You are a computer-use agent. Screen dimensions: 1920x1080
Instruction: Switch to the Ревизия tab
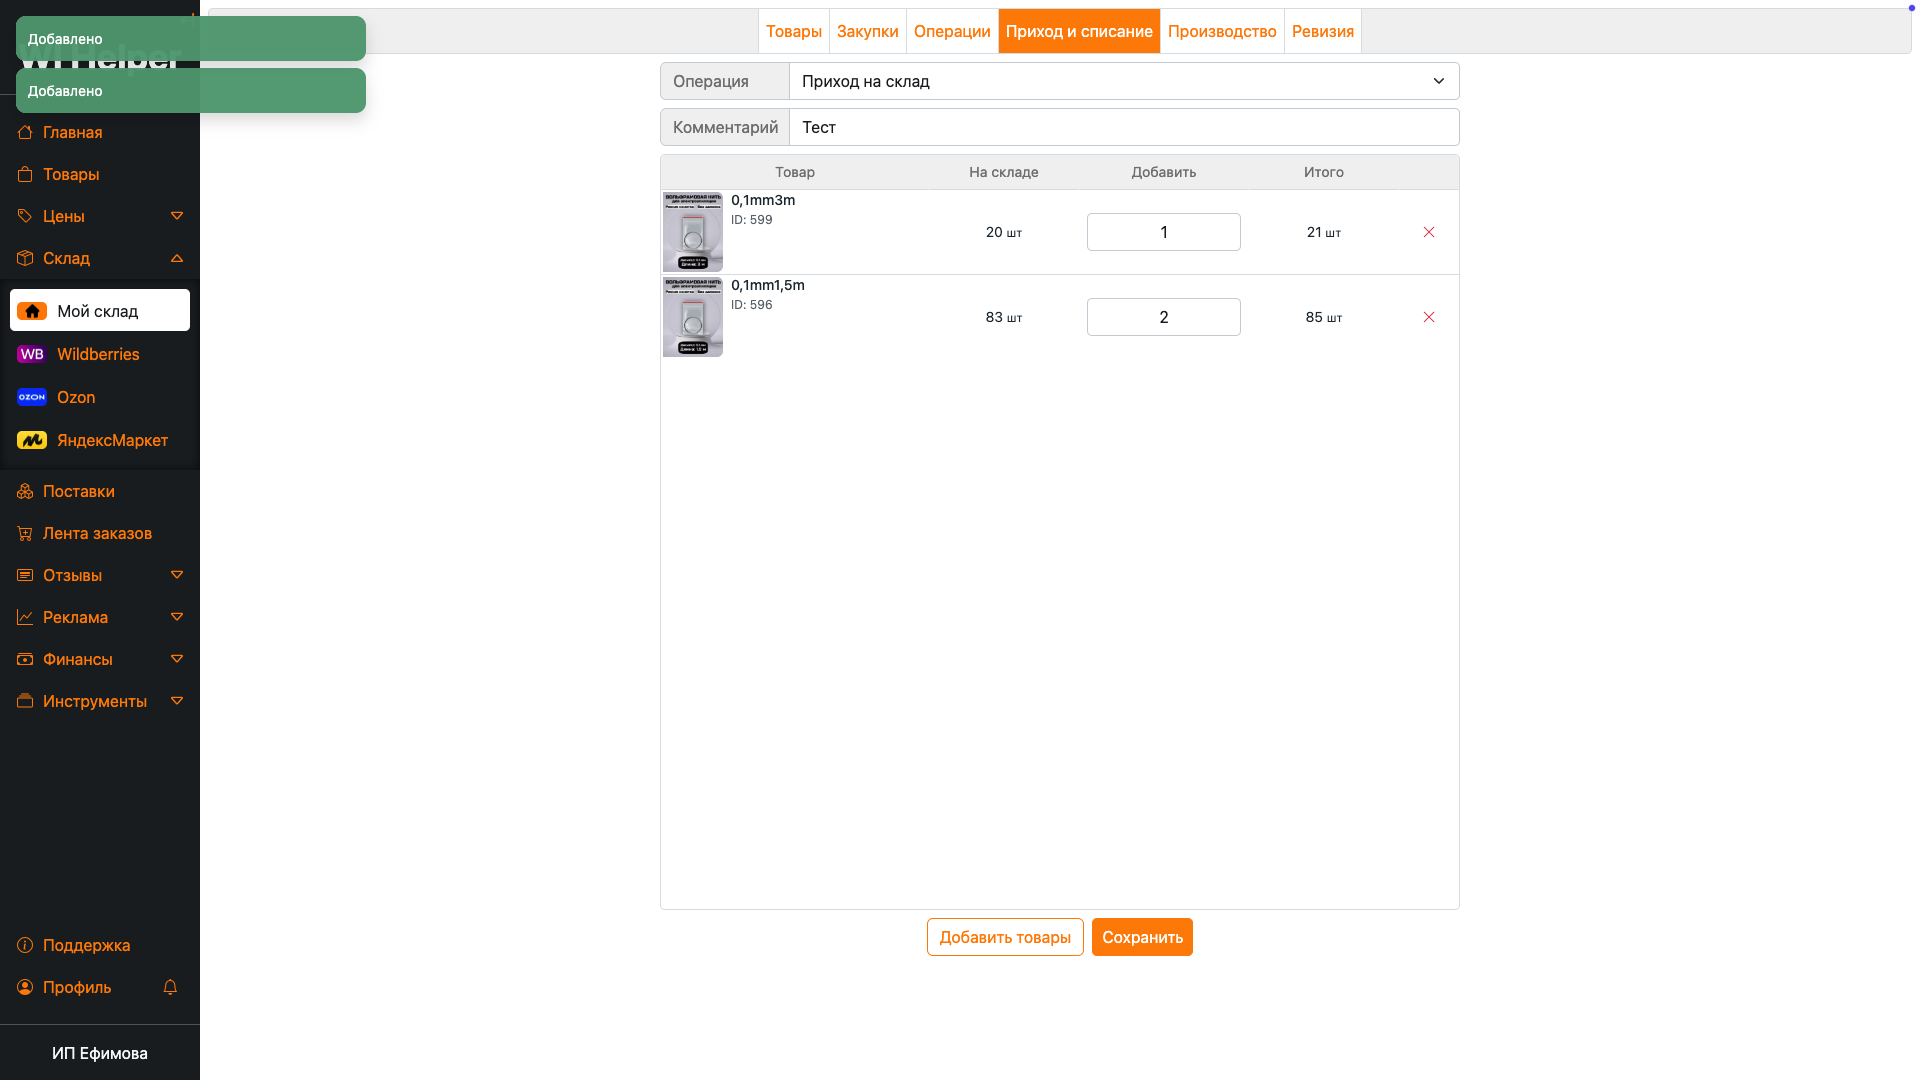click(x=1322, y=31)
